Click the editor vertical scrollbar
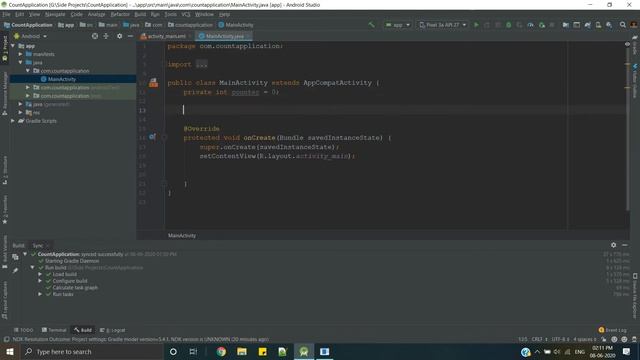Screen dimensions: 640x360 point(627,127)
